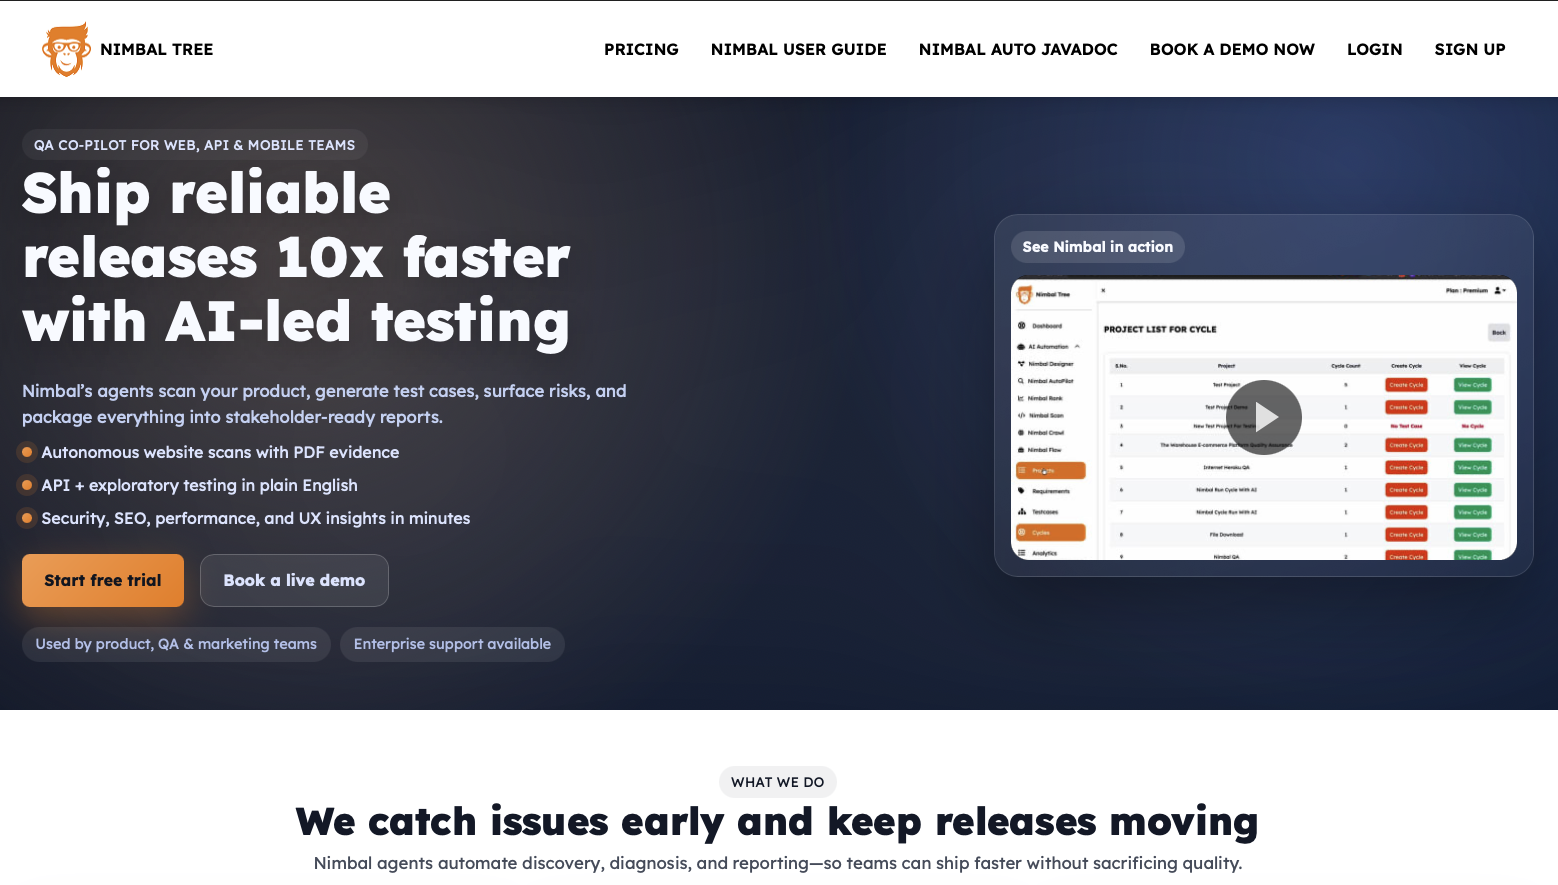
Task: Go to Nimbal Auto Javadoc
Action: pyautogui.click(x=1018, y=49)
